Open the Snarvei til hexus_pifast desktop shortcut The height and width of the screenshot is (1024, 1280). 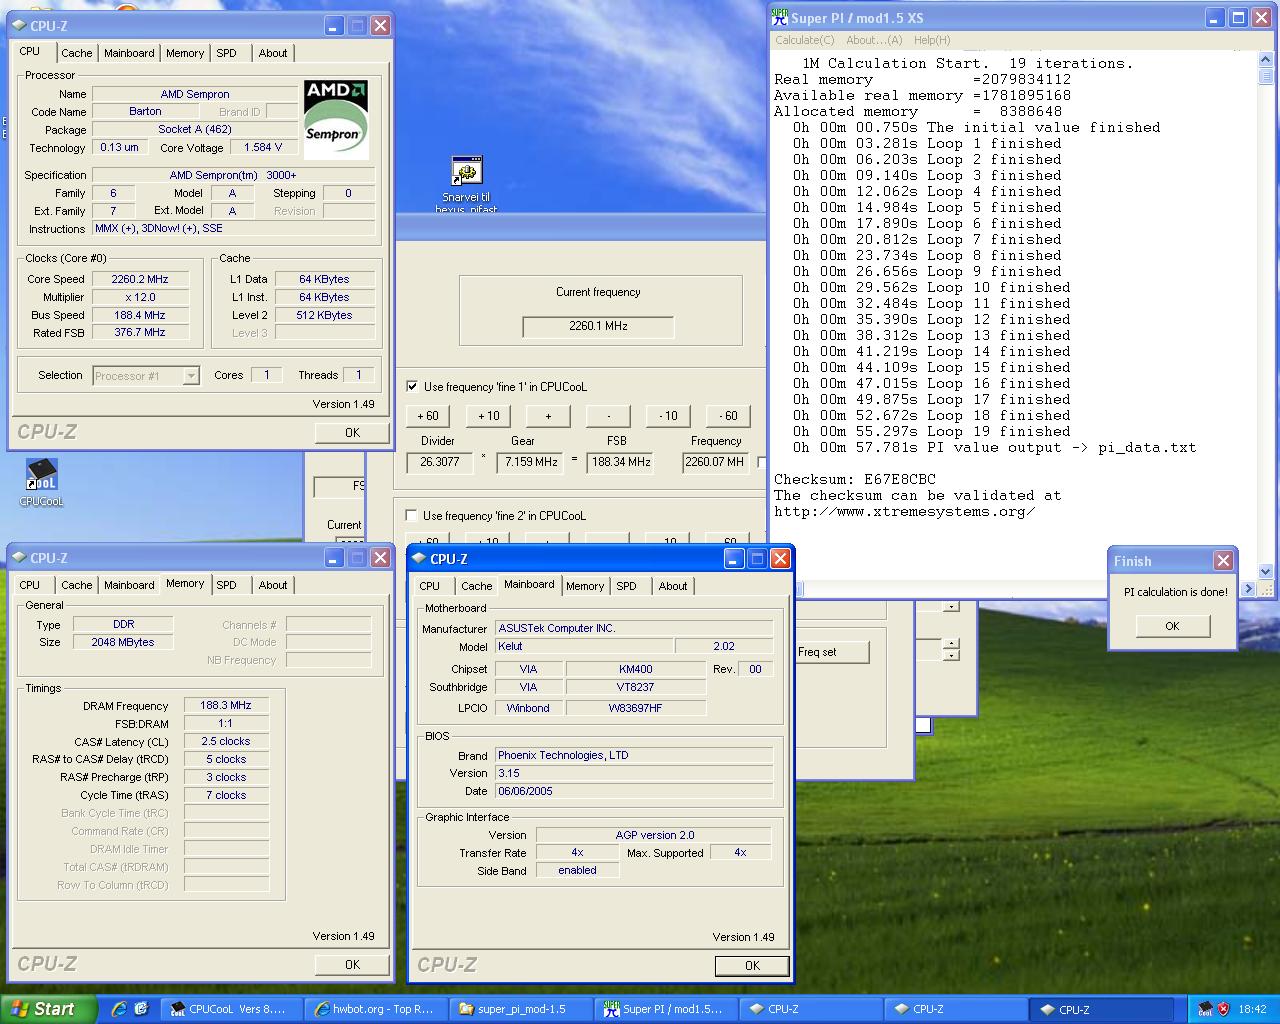coord(466,184)
